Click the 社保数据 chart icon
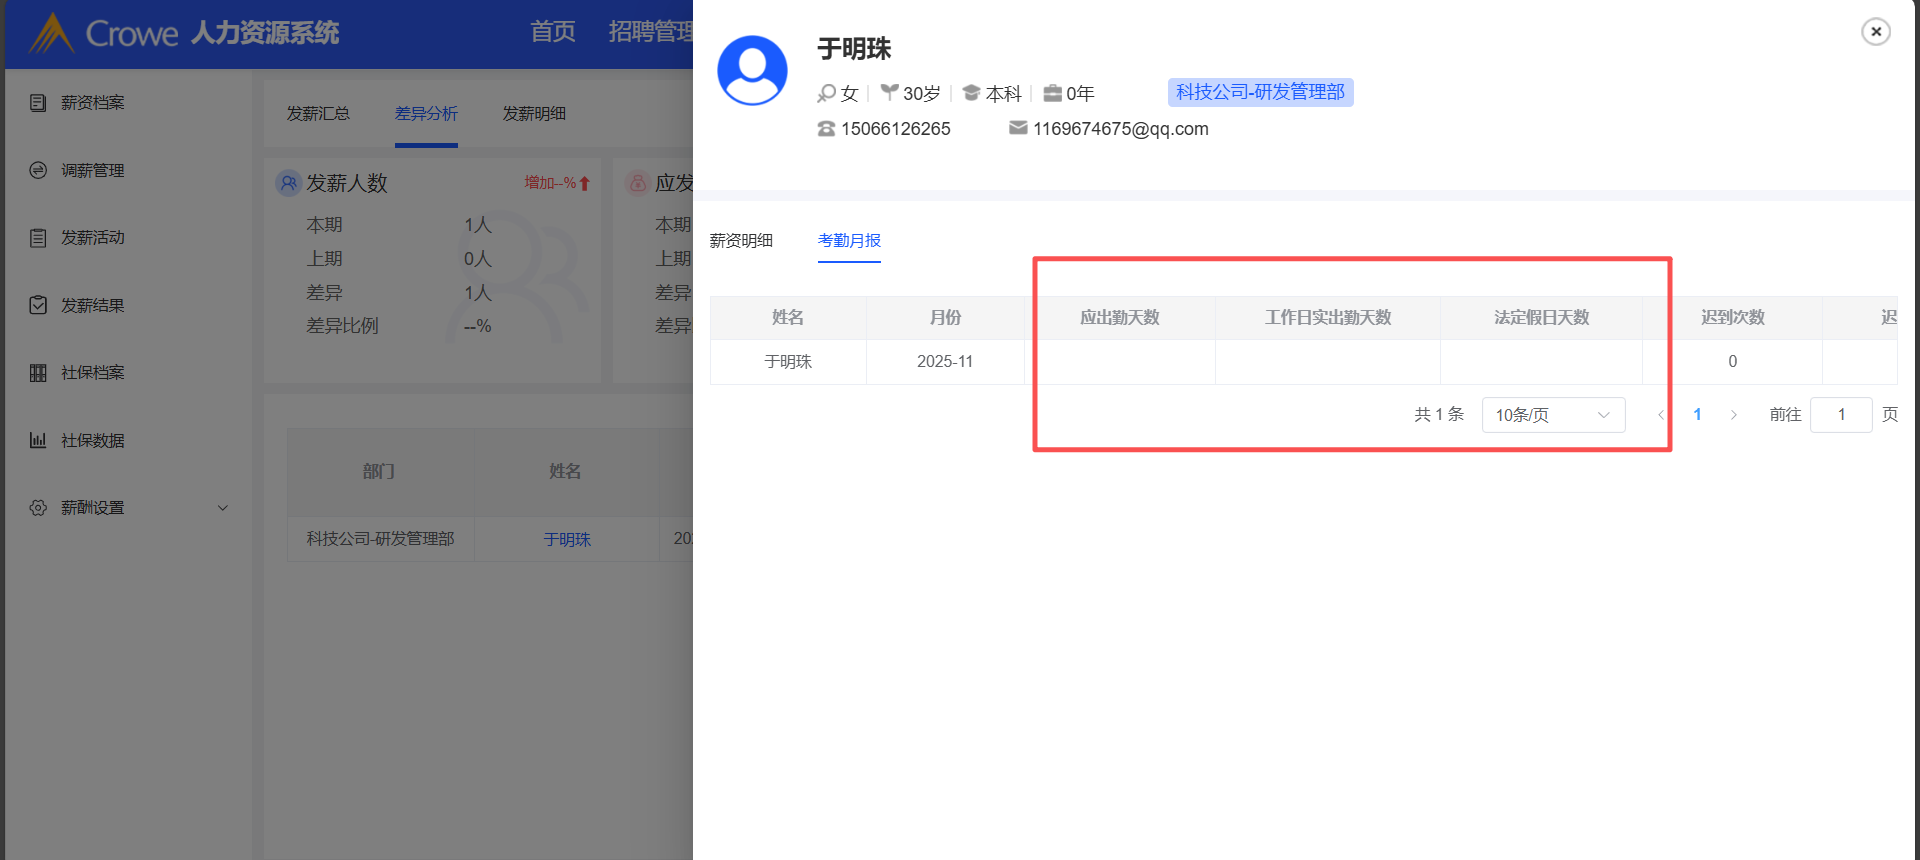Image resolution: width=1920 pixels, height=860 pixels. (38, 440)
